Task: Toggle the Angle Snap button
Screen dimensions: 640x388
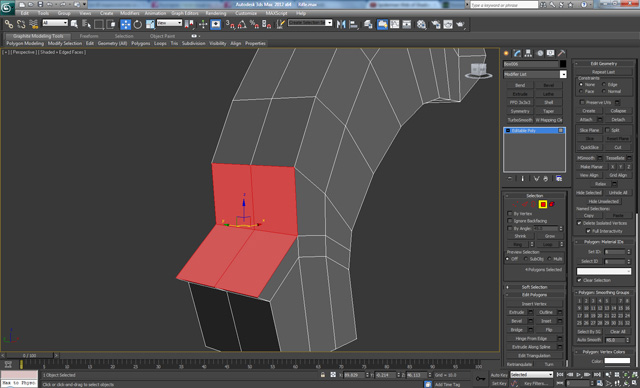Action: pyautogui.click(x=242, y=24)
